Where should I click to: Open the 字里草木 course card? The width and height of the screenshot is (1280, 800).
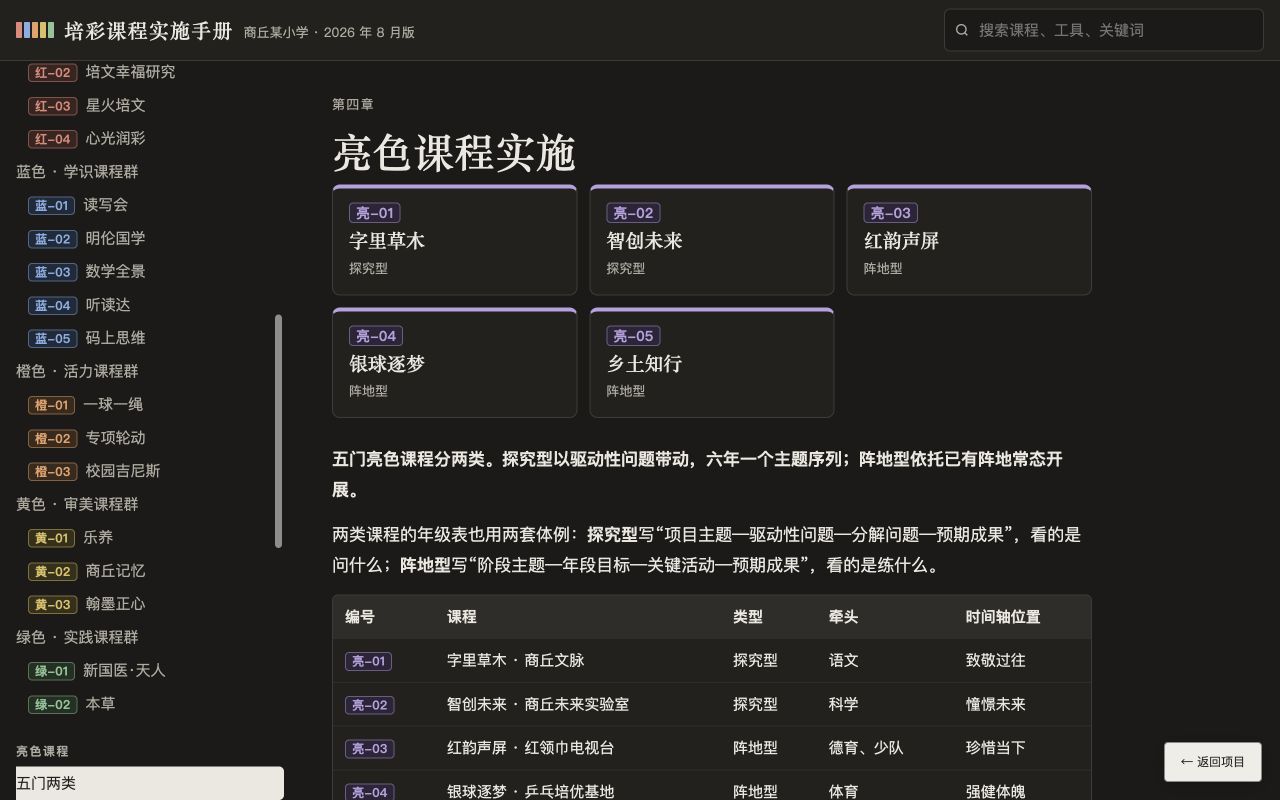[455, 240]
